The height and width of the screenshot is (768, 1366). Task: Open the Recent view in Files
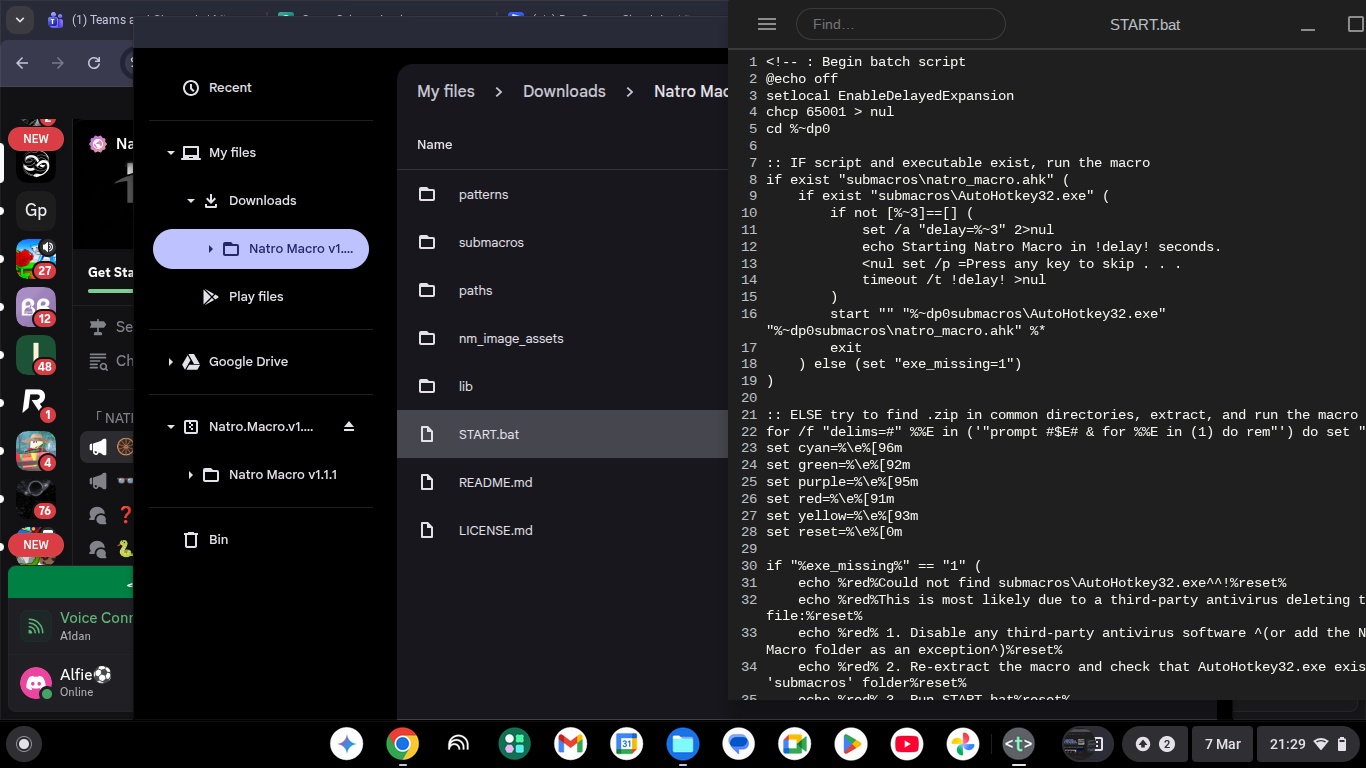(x=229, y=87)
